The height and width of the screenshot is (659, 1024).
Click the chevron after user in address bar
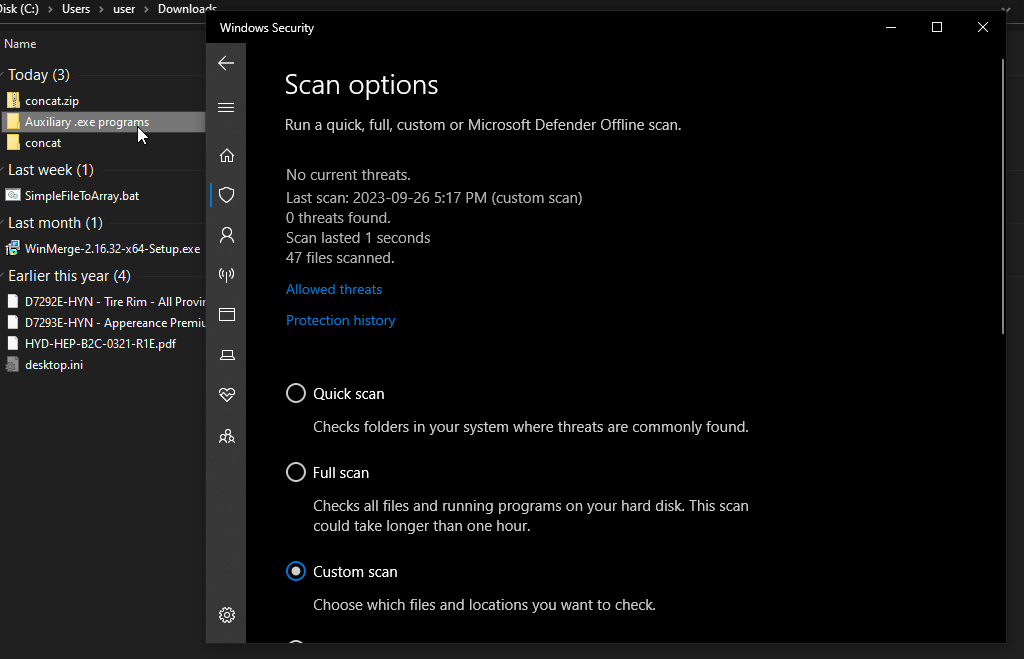pyautogui.click(x=146, y=9)
